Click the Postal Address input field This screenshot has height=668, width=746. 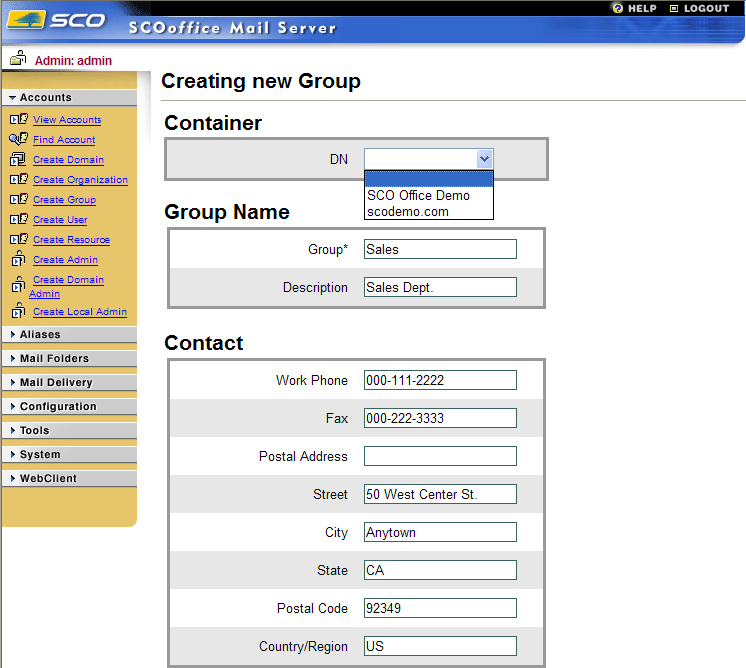coord(440,457)
